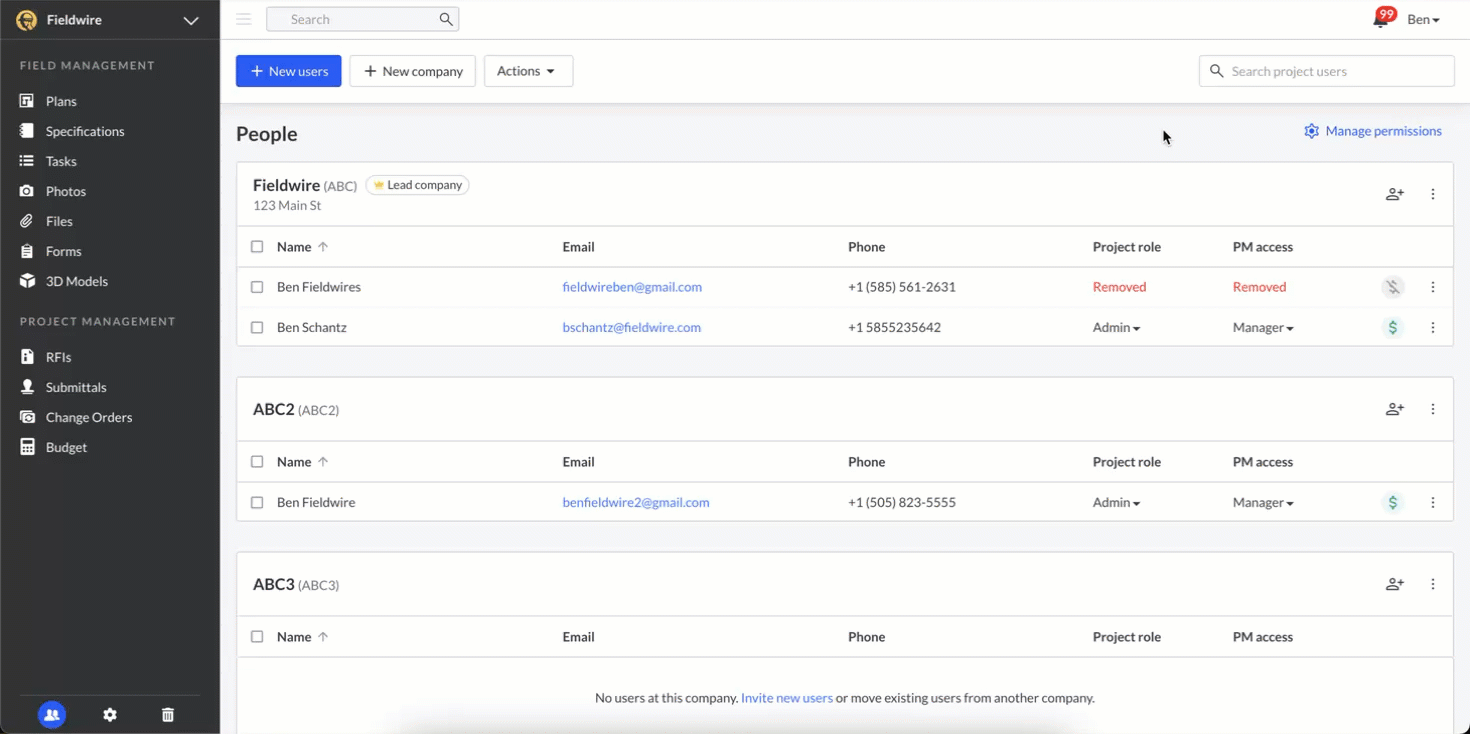Click the green dollar icon for Ben Schantz
Image resolution: width=1470 pixels, height=734 pixels.
point(1392,327)
